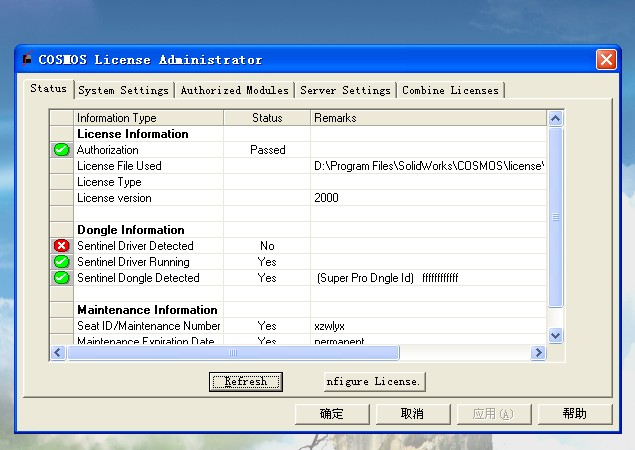
Task: Click the COSMOS app icon in the title bar
Action: (27, 59)
